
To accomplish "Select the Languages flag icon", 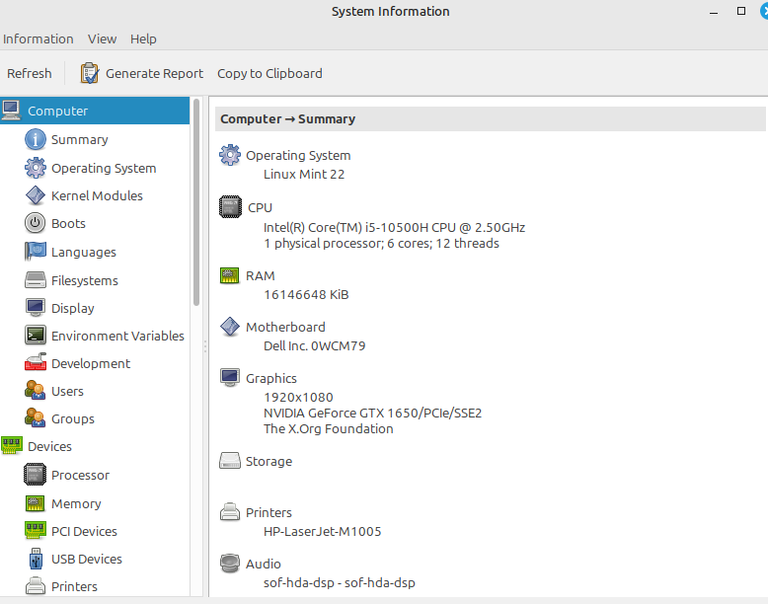I will [x=35, y=252].
